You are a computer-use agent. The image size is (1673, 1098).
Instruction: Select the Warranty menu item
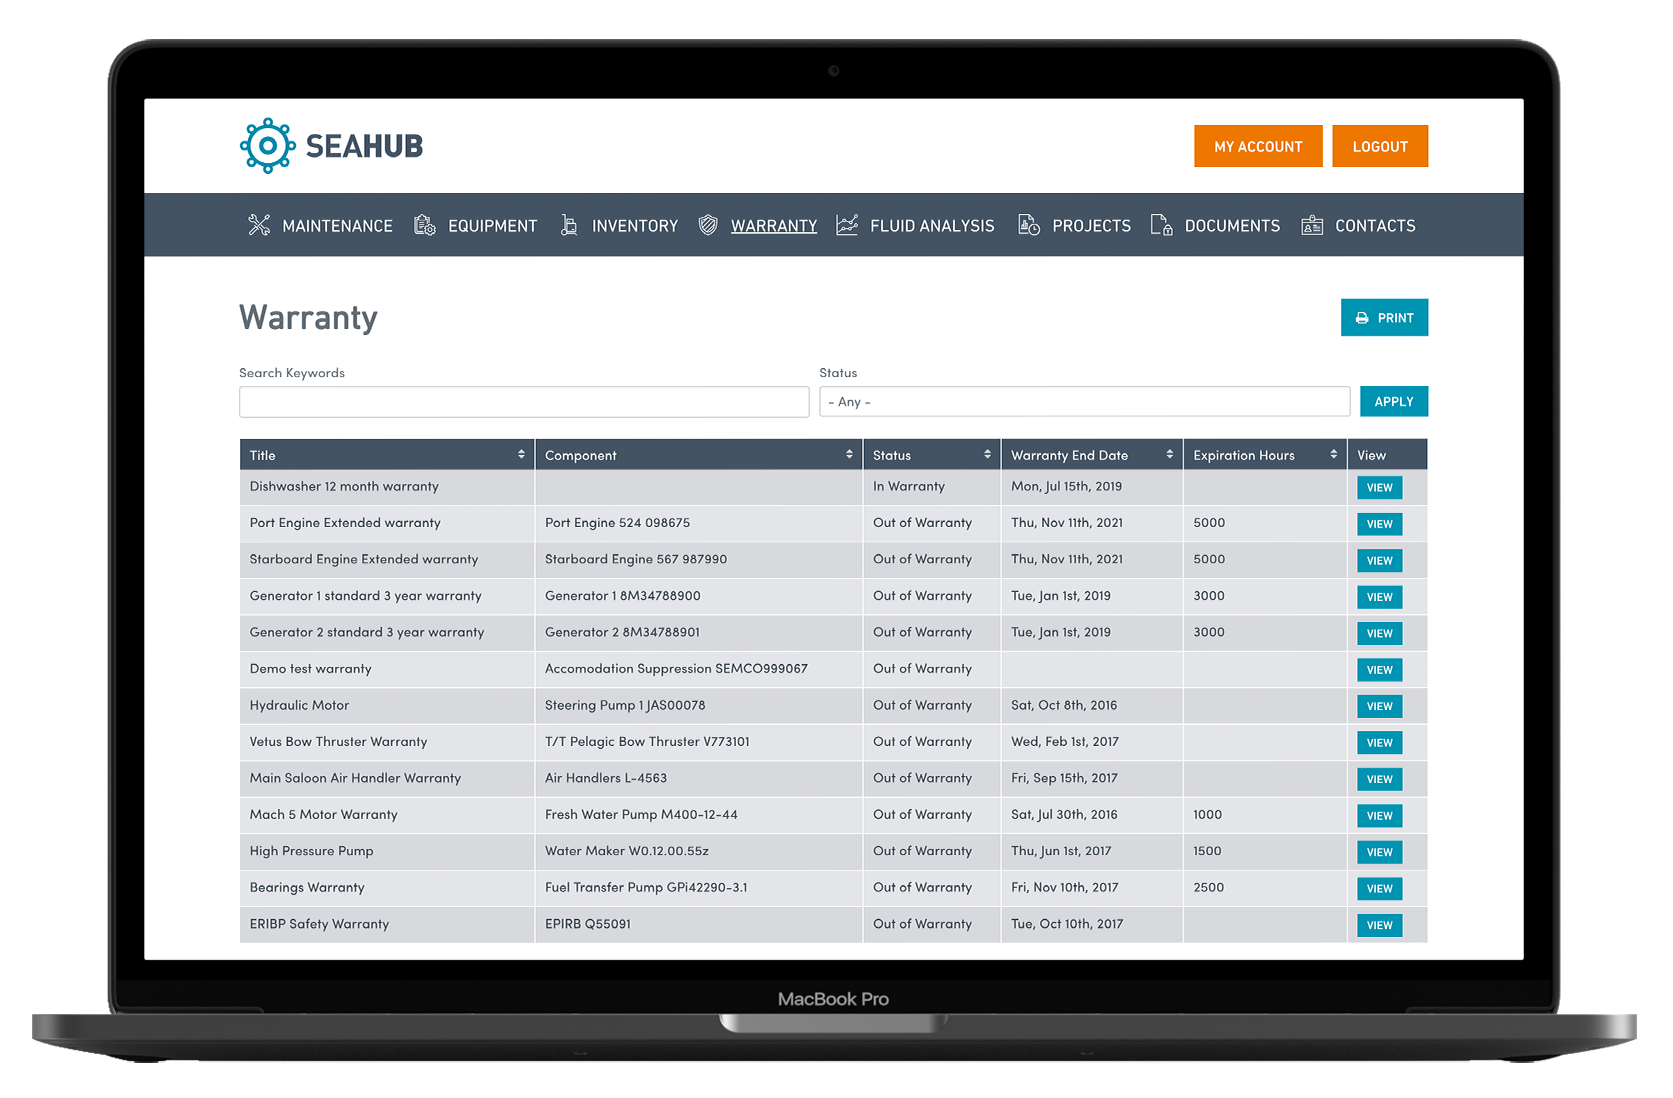click(774, 226)
